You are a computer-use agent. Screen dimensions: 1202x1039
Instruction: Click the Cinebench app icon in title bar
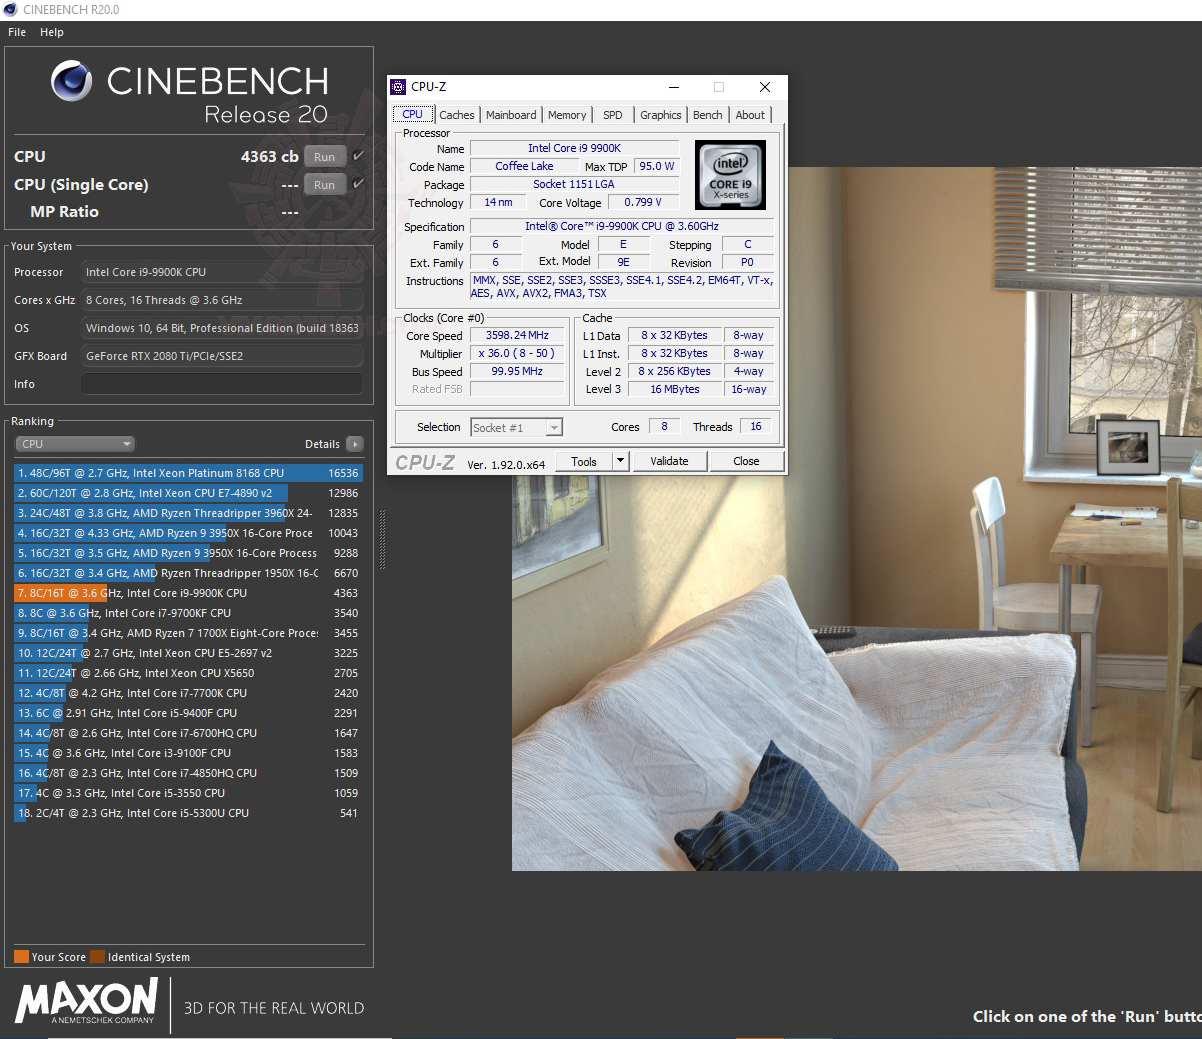[11, 9]
